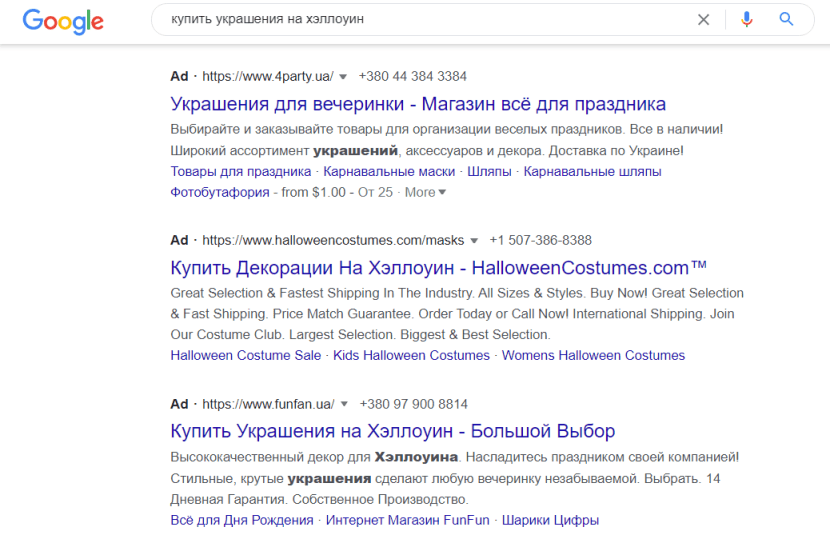Image resolution: width=830 pixels, height=551 pixels.
Task: Expand the halloweencostumes.com ad dropdown arrow
Action: click(474, 241)
